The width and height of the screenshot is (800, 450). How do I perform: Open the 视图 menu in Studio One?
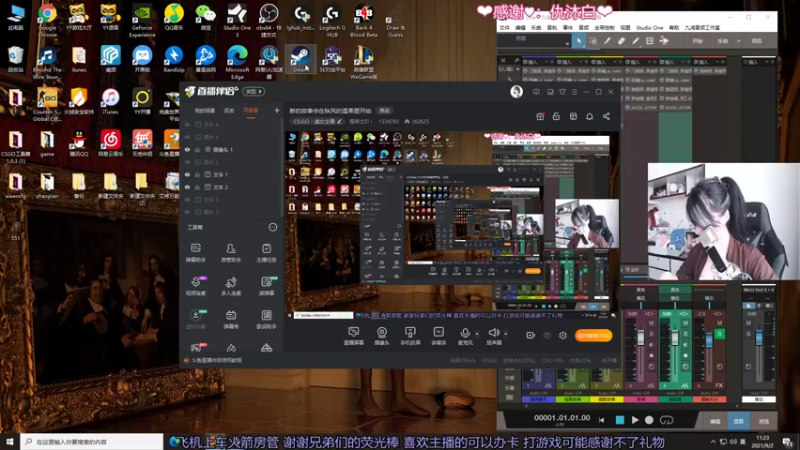tap(625, 28)
